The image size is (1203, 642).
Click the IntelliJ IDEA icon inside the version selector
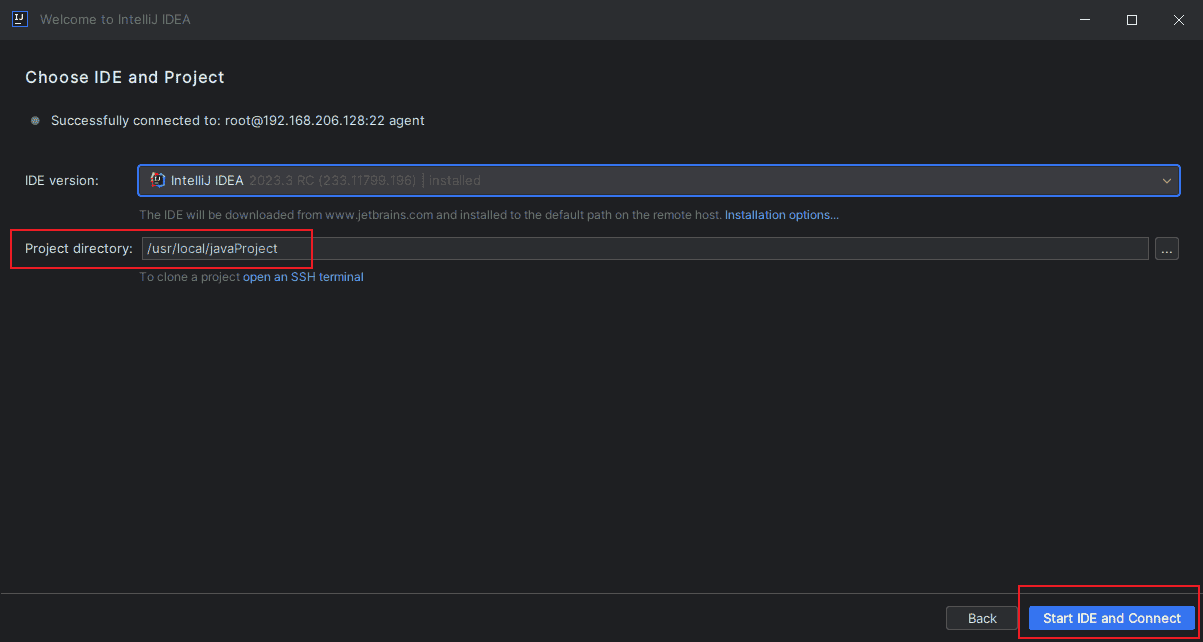(x=157, y=180)
